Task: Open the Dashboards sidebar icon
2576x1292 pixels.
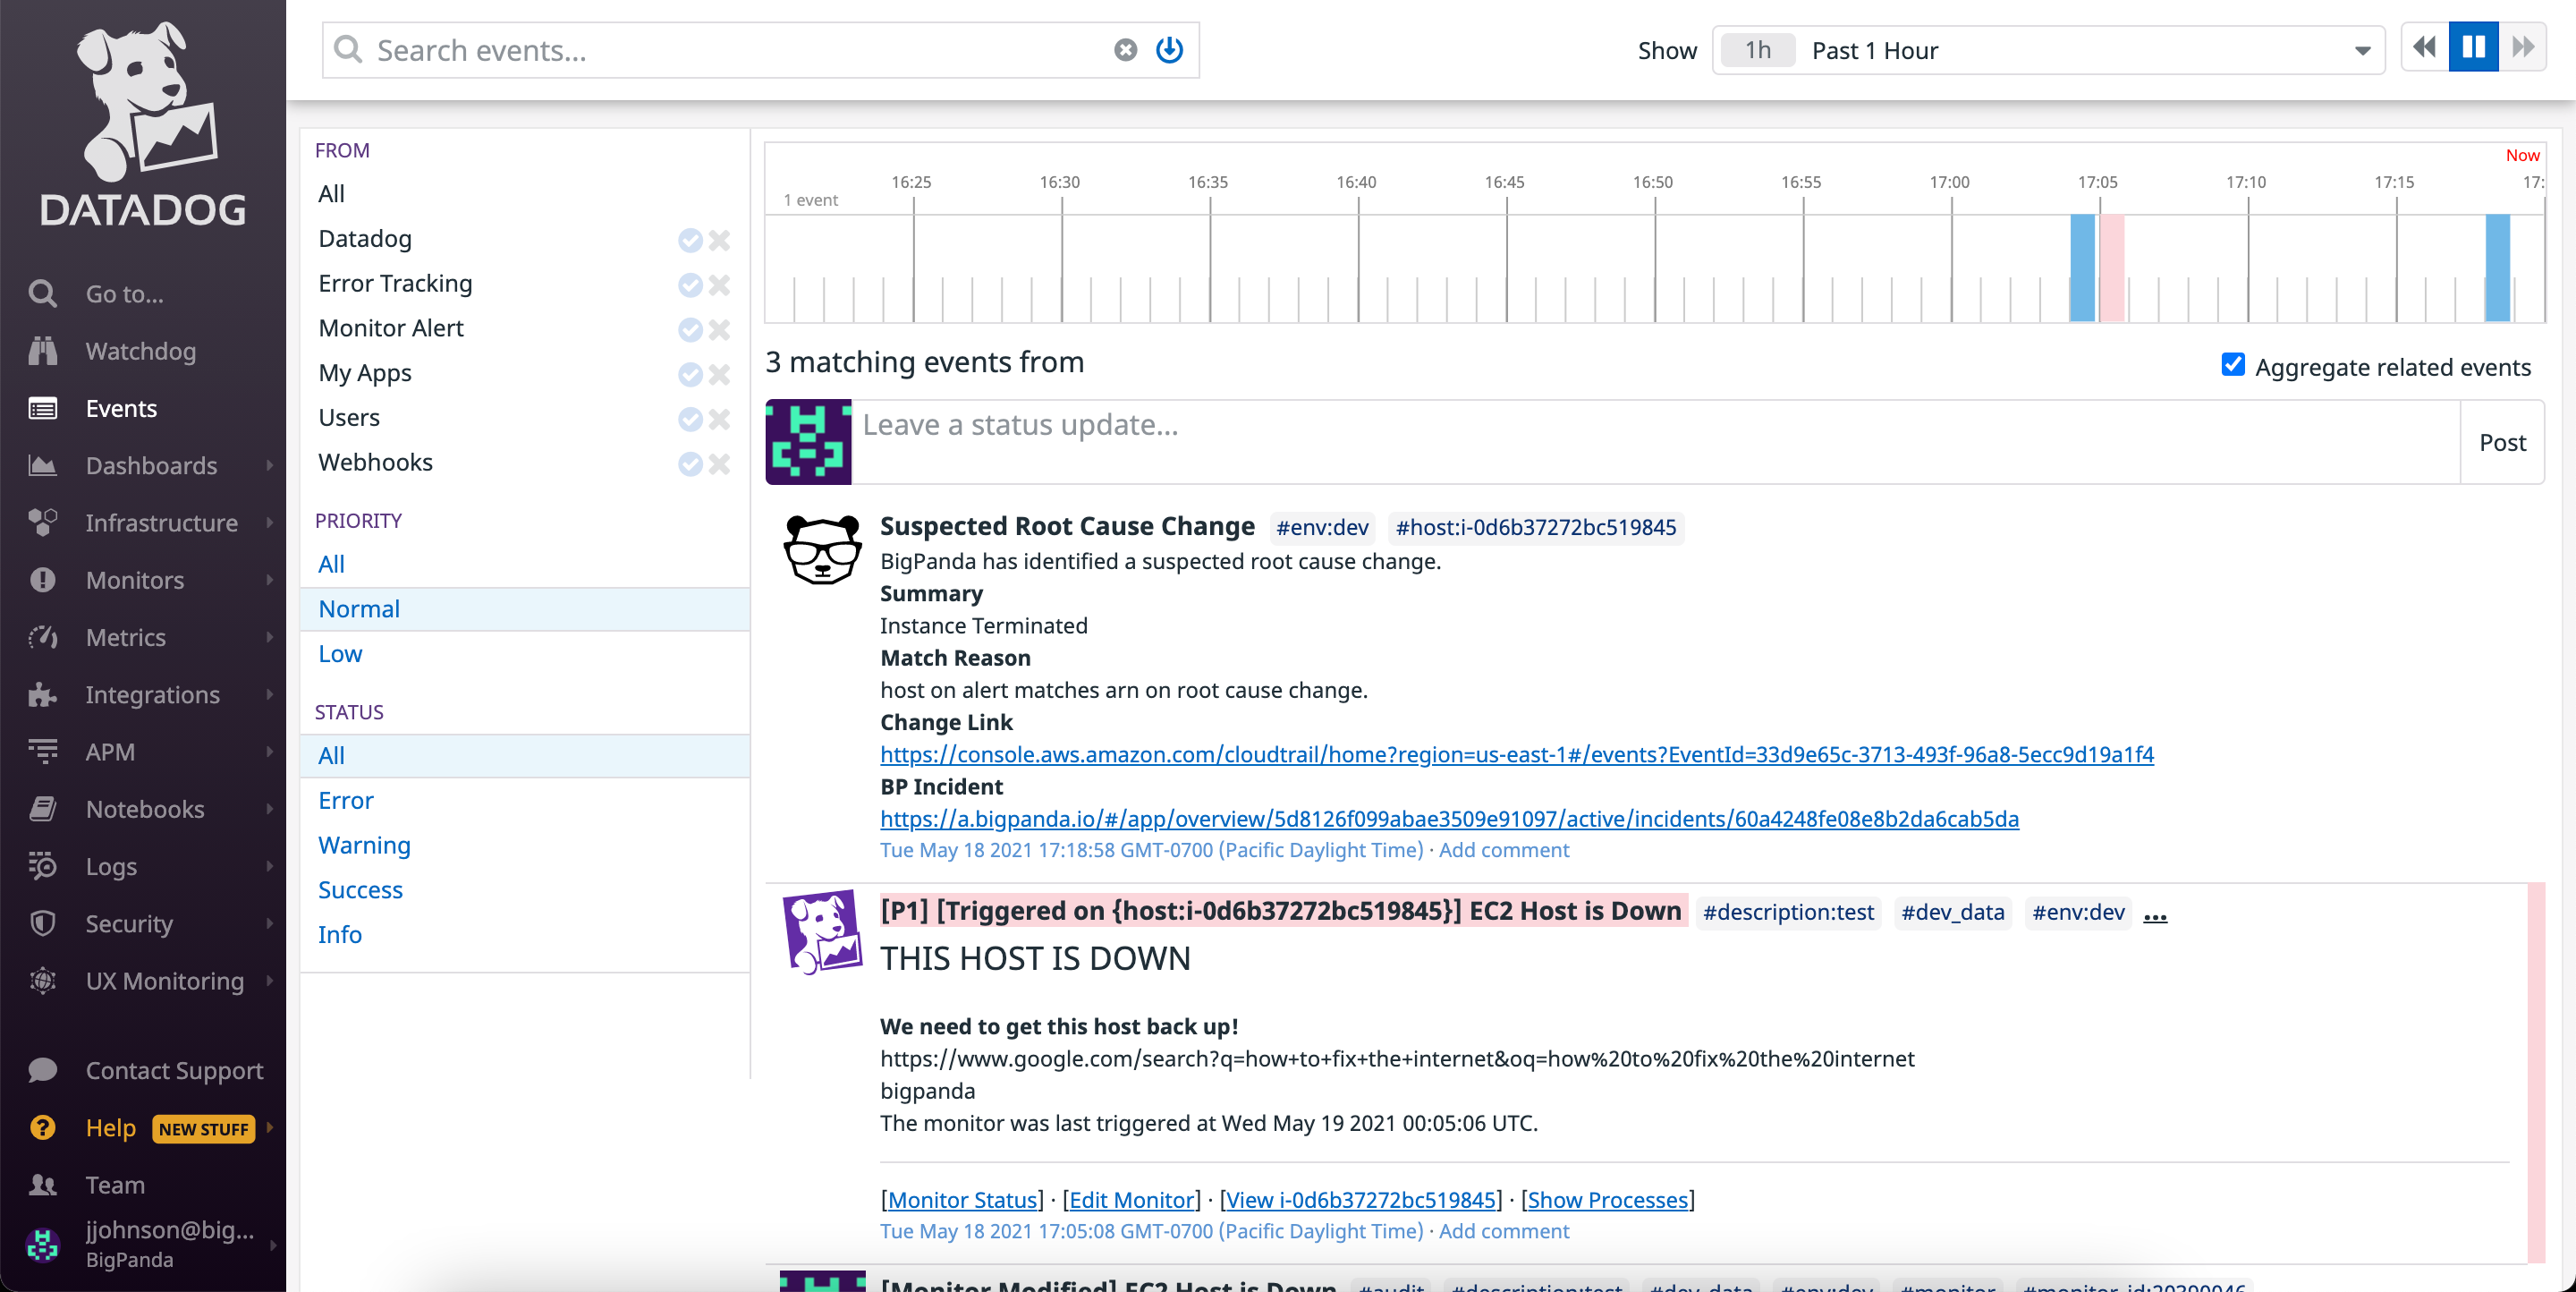Action: tap(42, 465)
